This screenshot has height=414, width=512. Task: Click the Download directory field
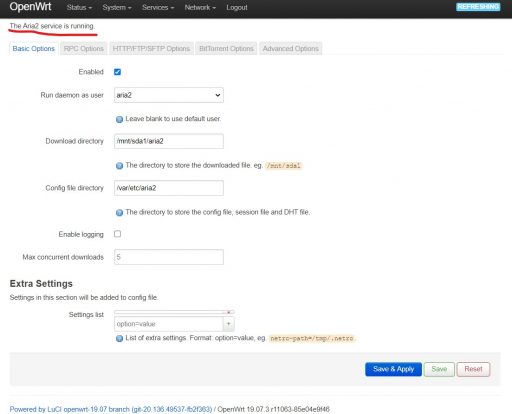tap(169, 141)
